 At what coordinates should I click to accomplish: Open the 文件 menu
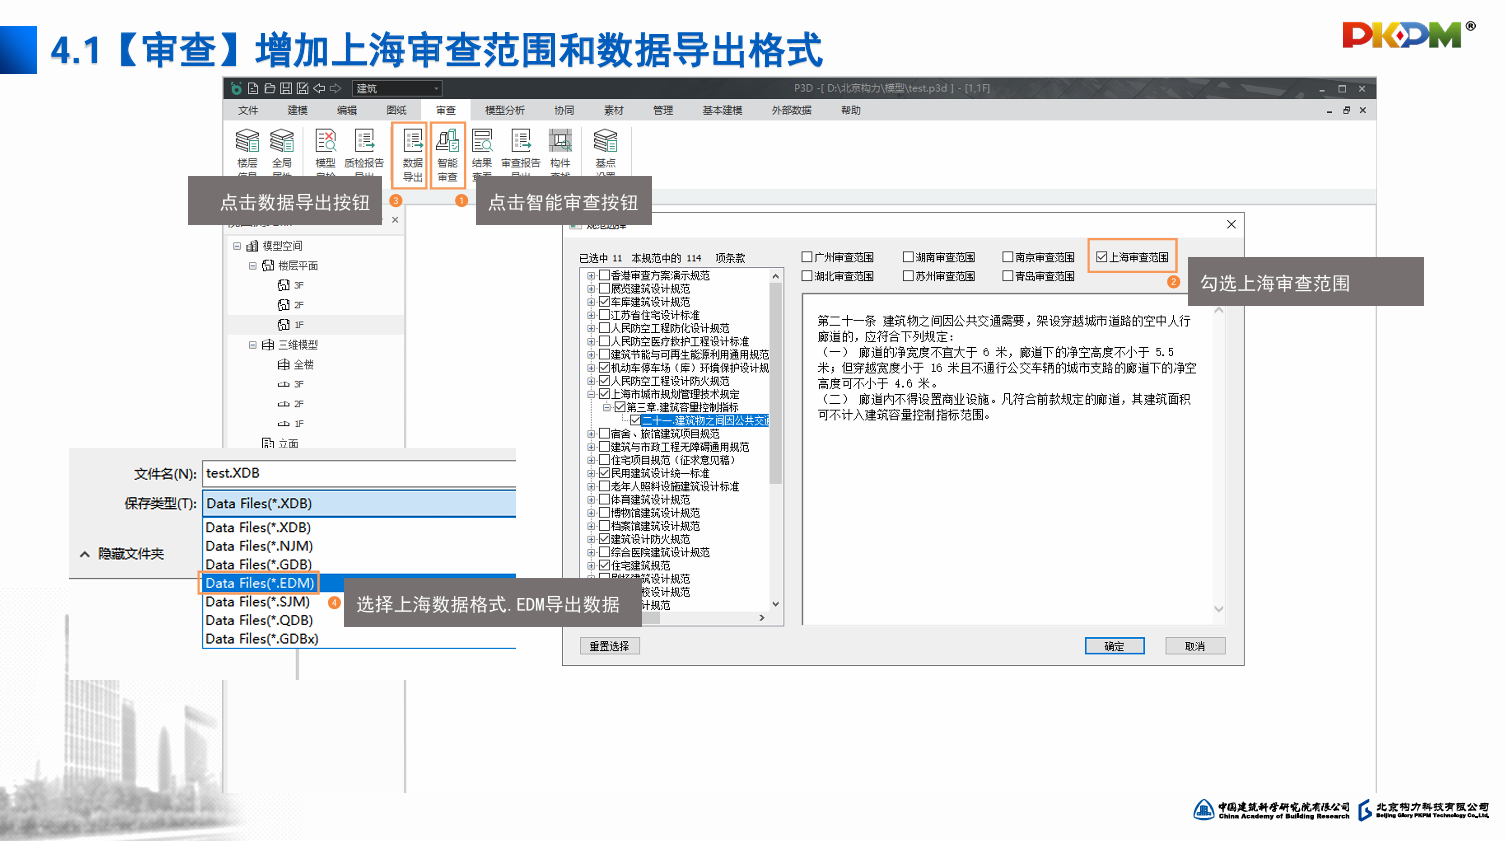[248, 110]
